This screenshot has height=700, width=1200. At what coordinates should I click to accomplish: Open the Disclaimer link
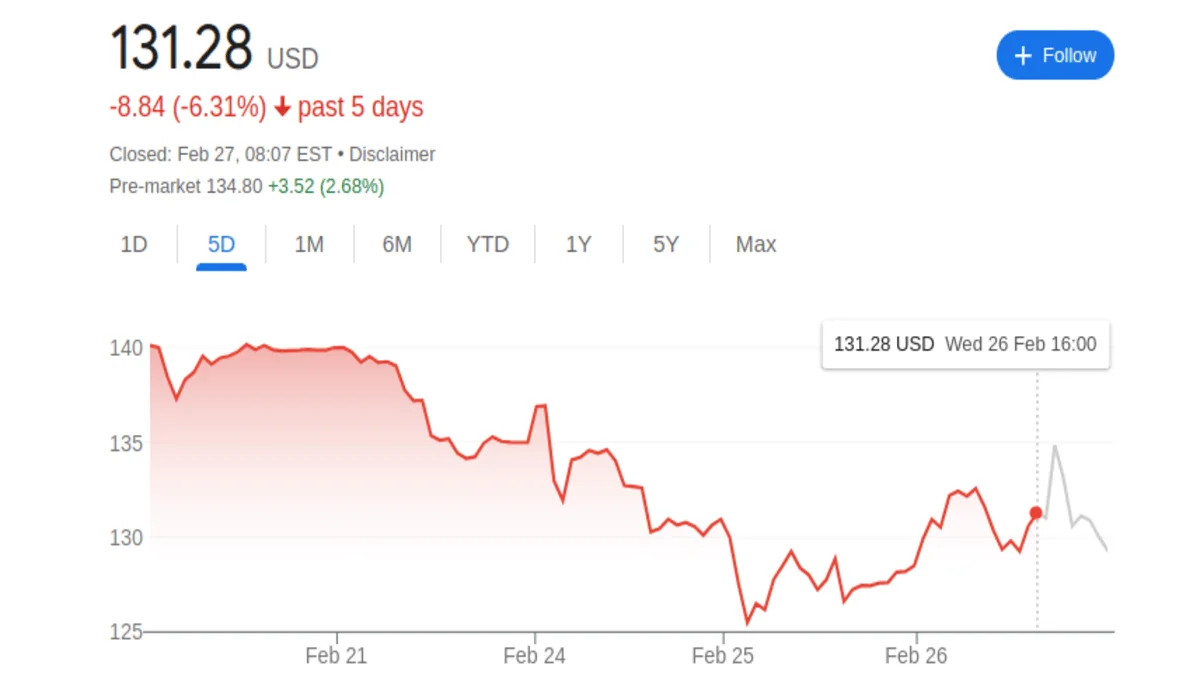tap(392, 155)
